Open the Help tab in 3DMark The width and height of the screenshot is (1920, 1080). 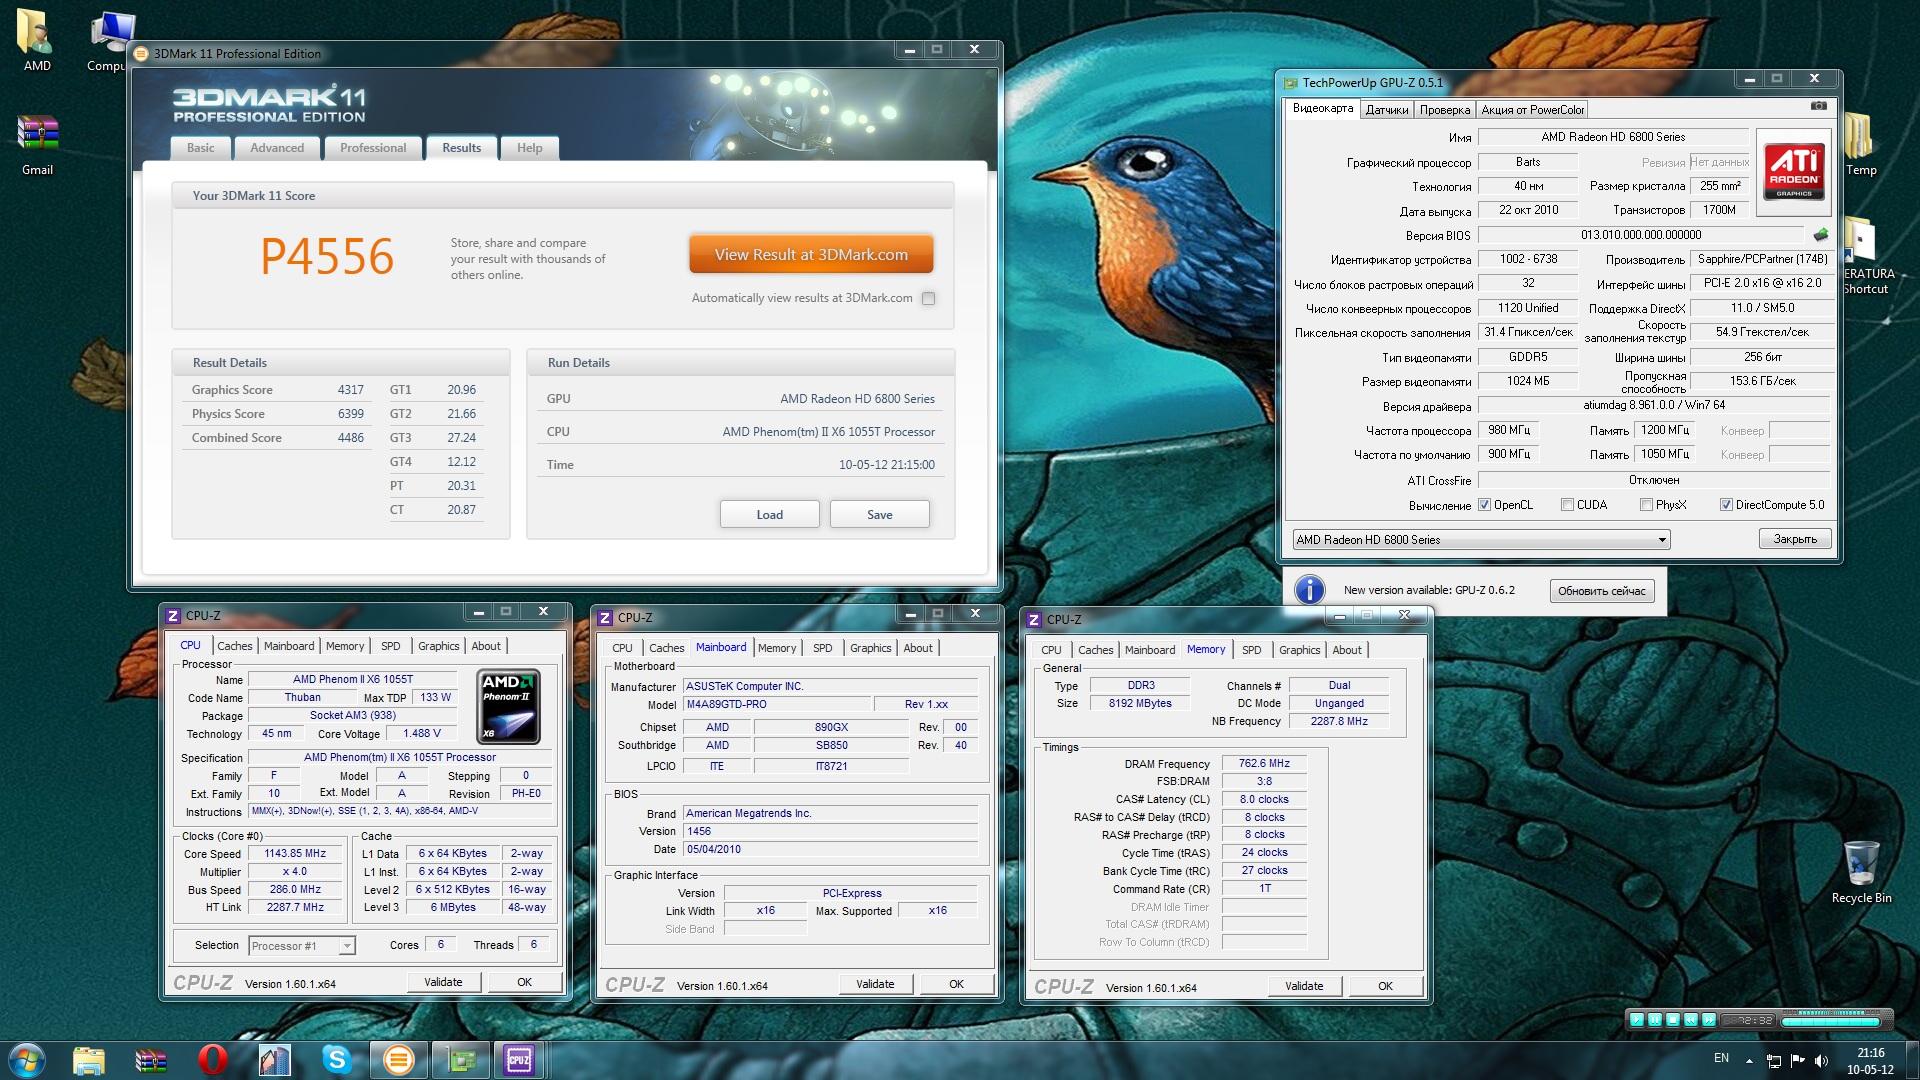tap(530, 148)
